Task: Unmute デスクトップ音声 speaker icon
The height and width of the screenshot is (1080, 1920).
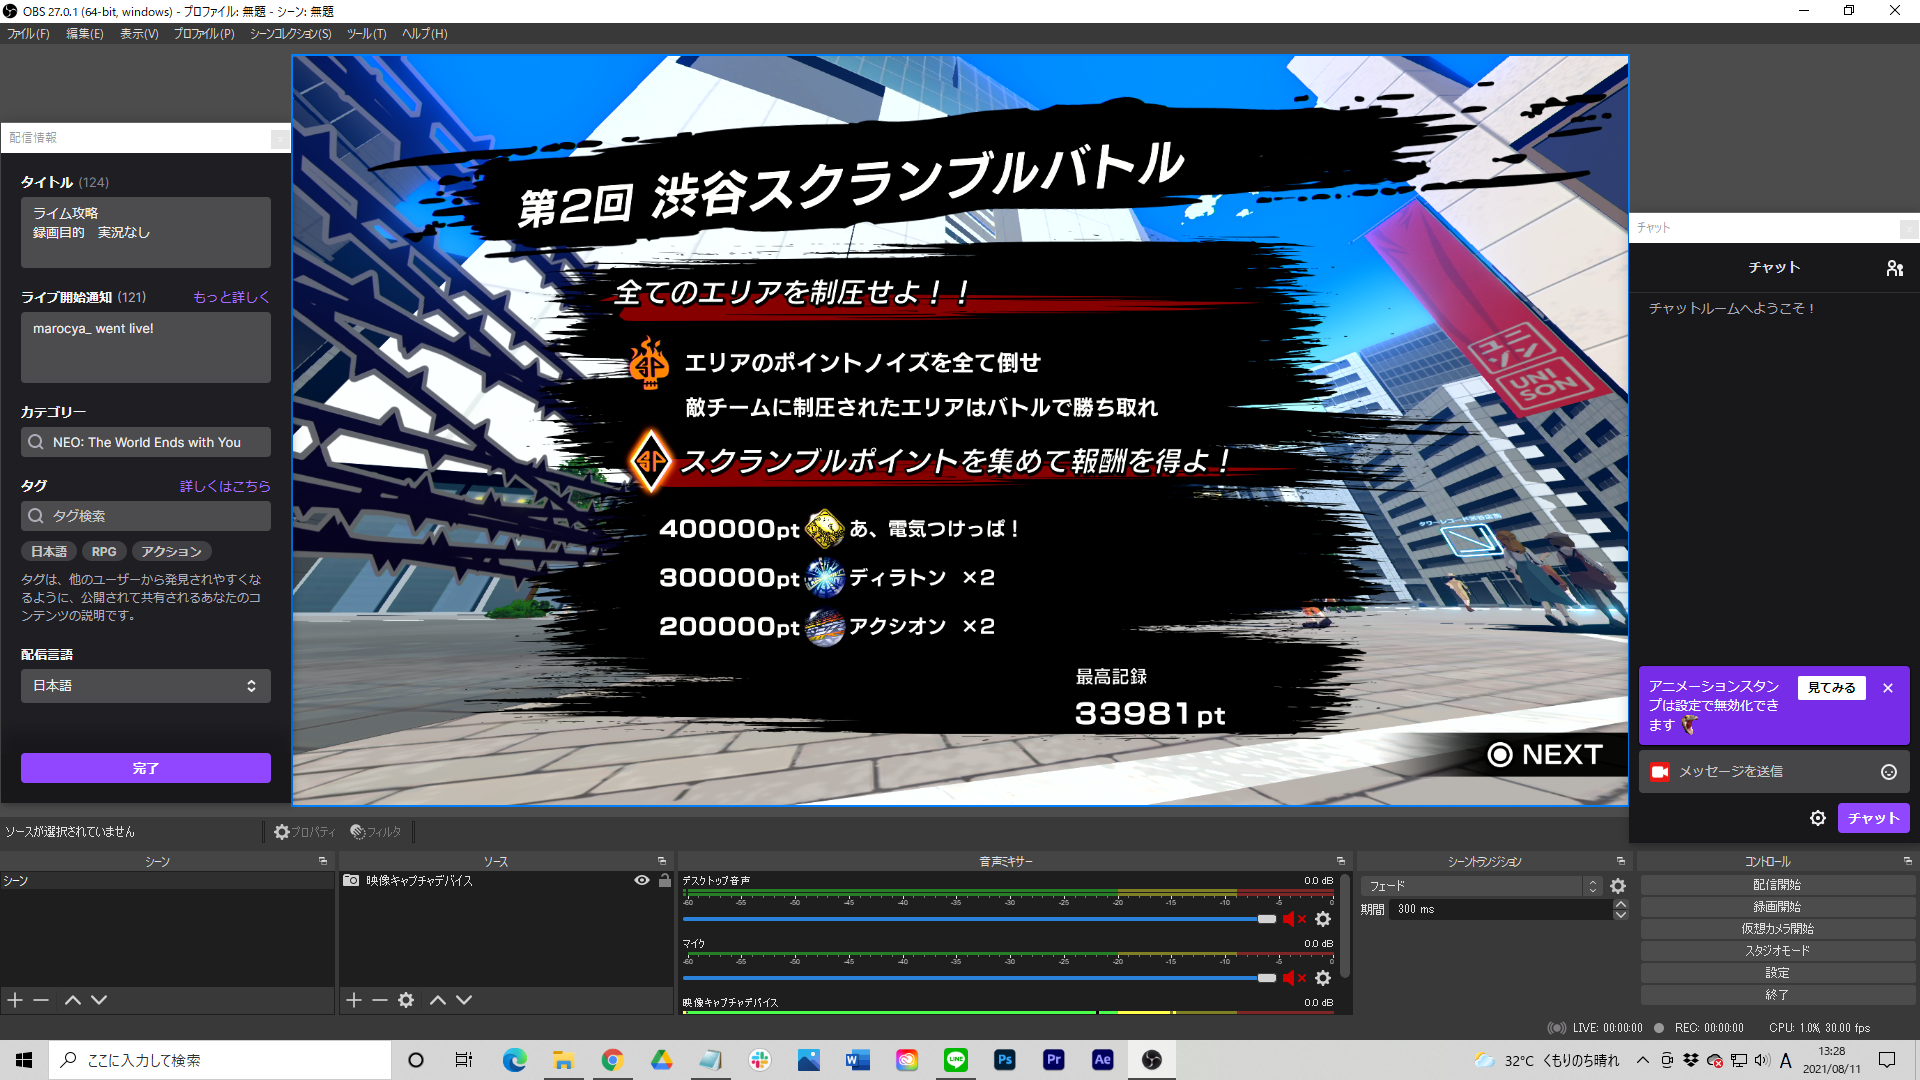Action: (x=1294, y=919)
